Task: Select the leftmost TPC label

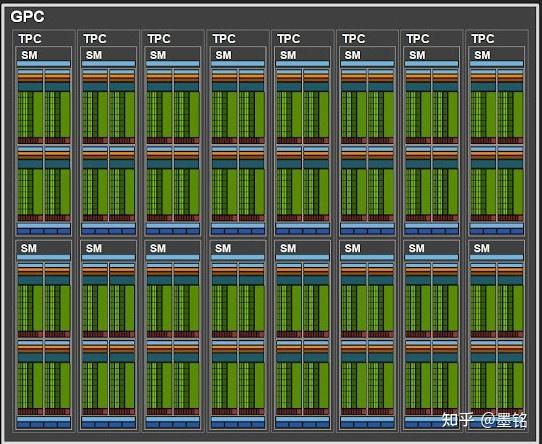Action: [x=30, y=39]
